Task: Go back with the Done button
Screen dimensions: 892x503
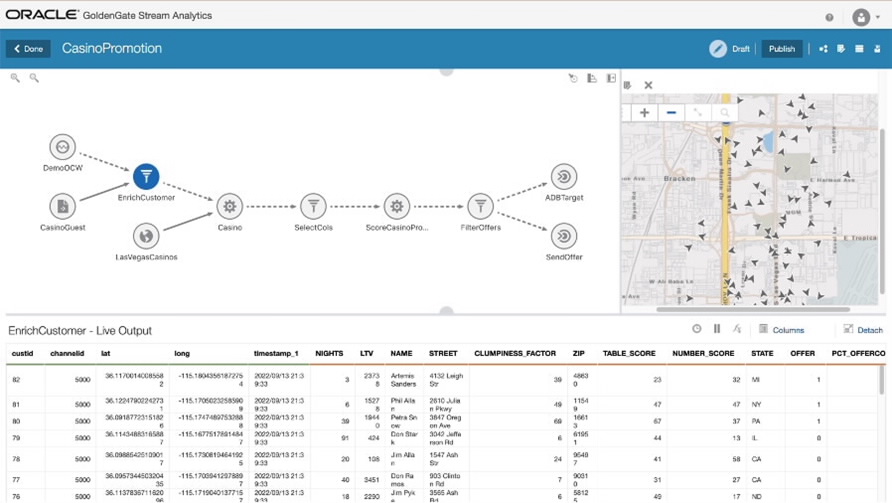Action: (x=28, y=49)
